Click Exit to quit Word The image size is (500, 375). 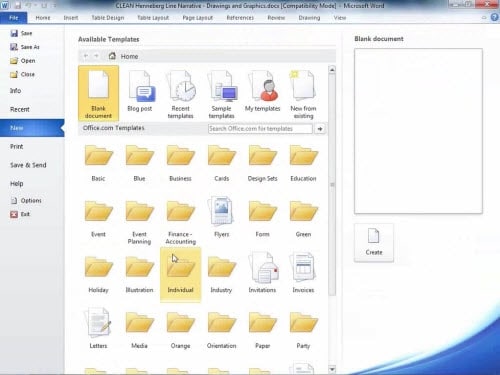(x=20, y=214)
